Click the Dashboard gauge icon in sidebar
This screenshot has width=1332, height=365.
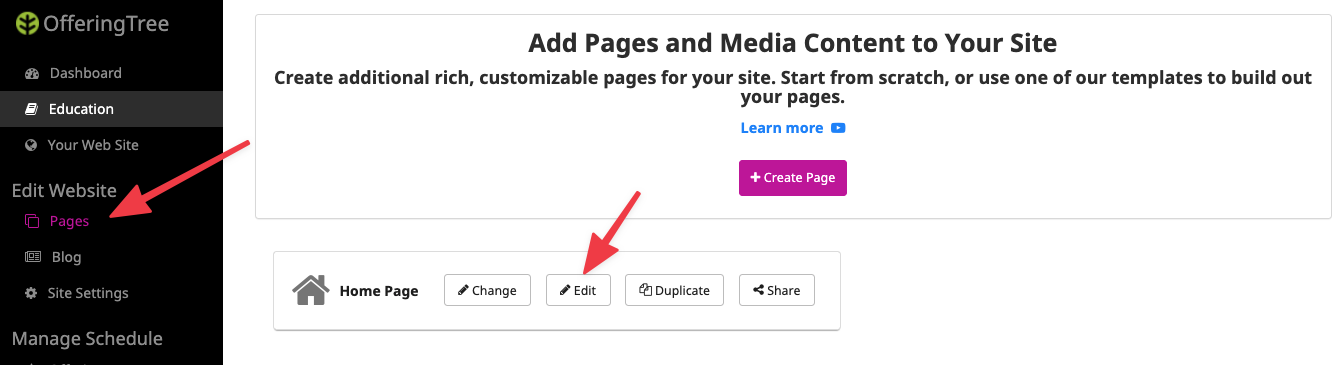(31, 73)
